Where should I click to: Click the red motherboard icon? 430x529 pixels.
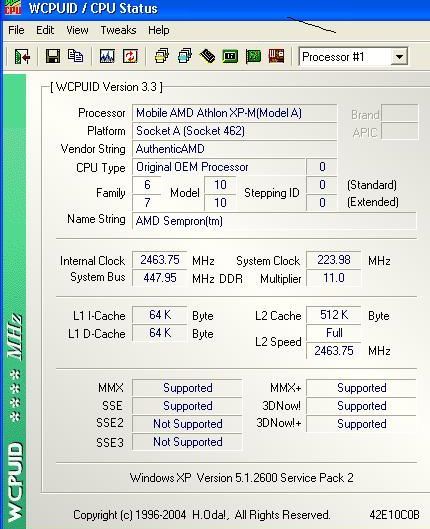[276, 56]
